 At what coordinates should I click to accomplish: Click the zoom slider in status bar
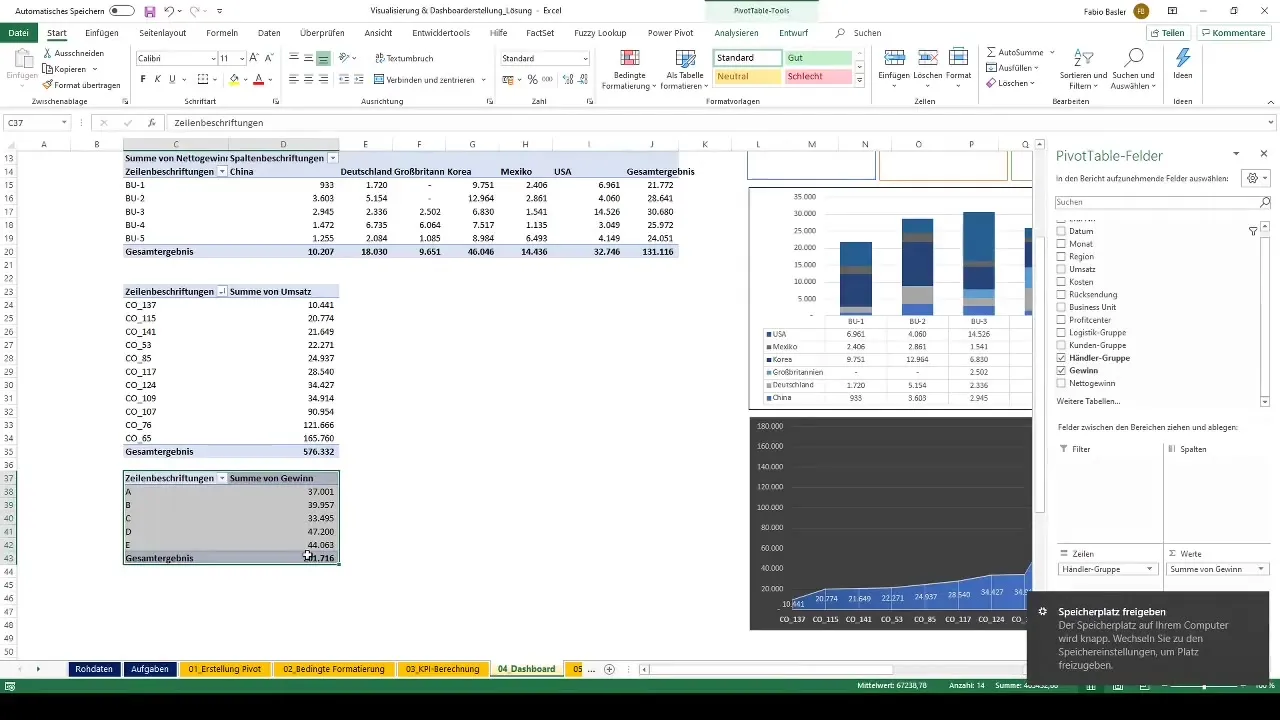pyautogui.click(x=1204, y=686)
